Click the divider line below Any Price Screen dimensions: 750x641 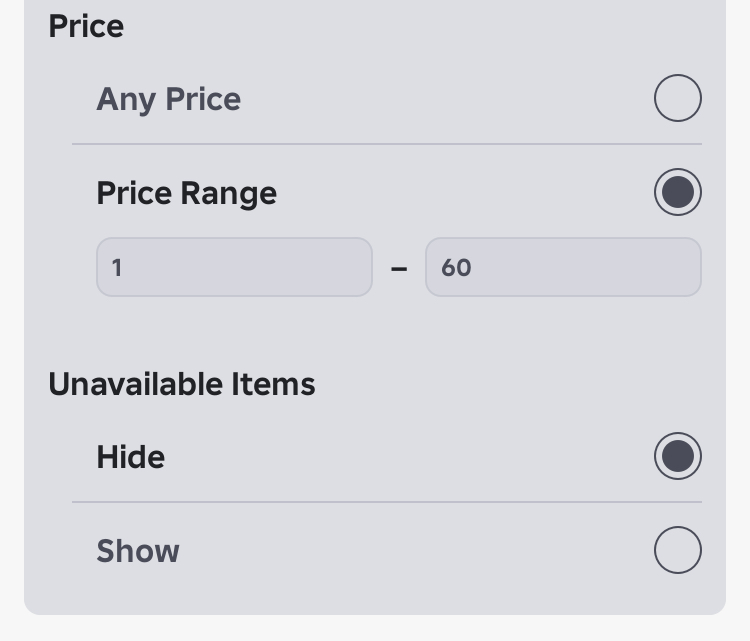pos(386,144)
